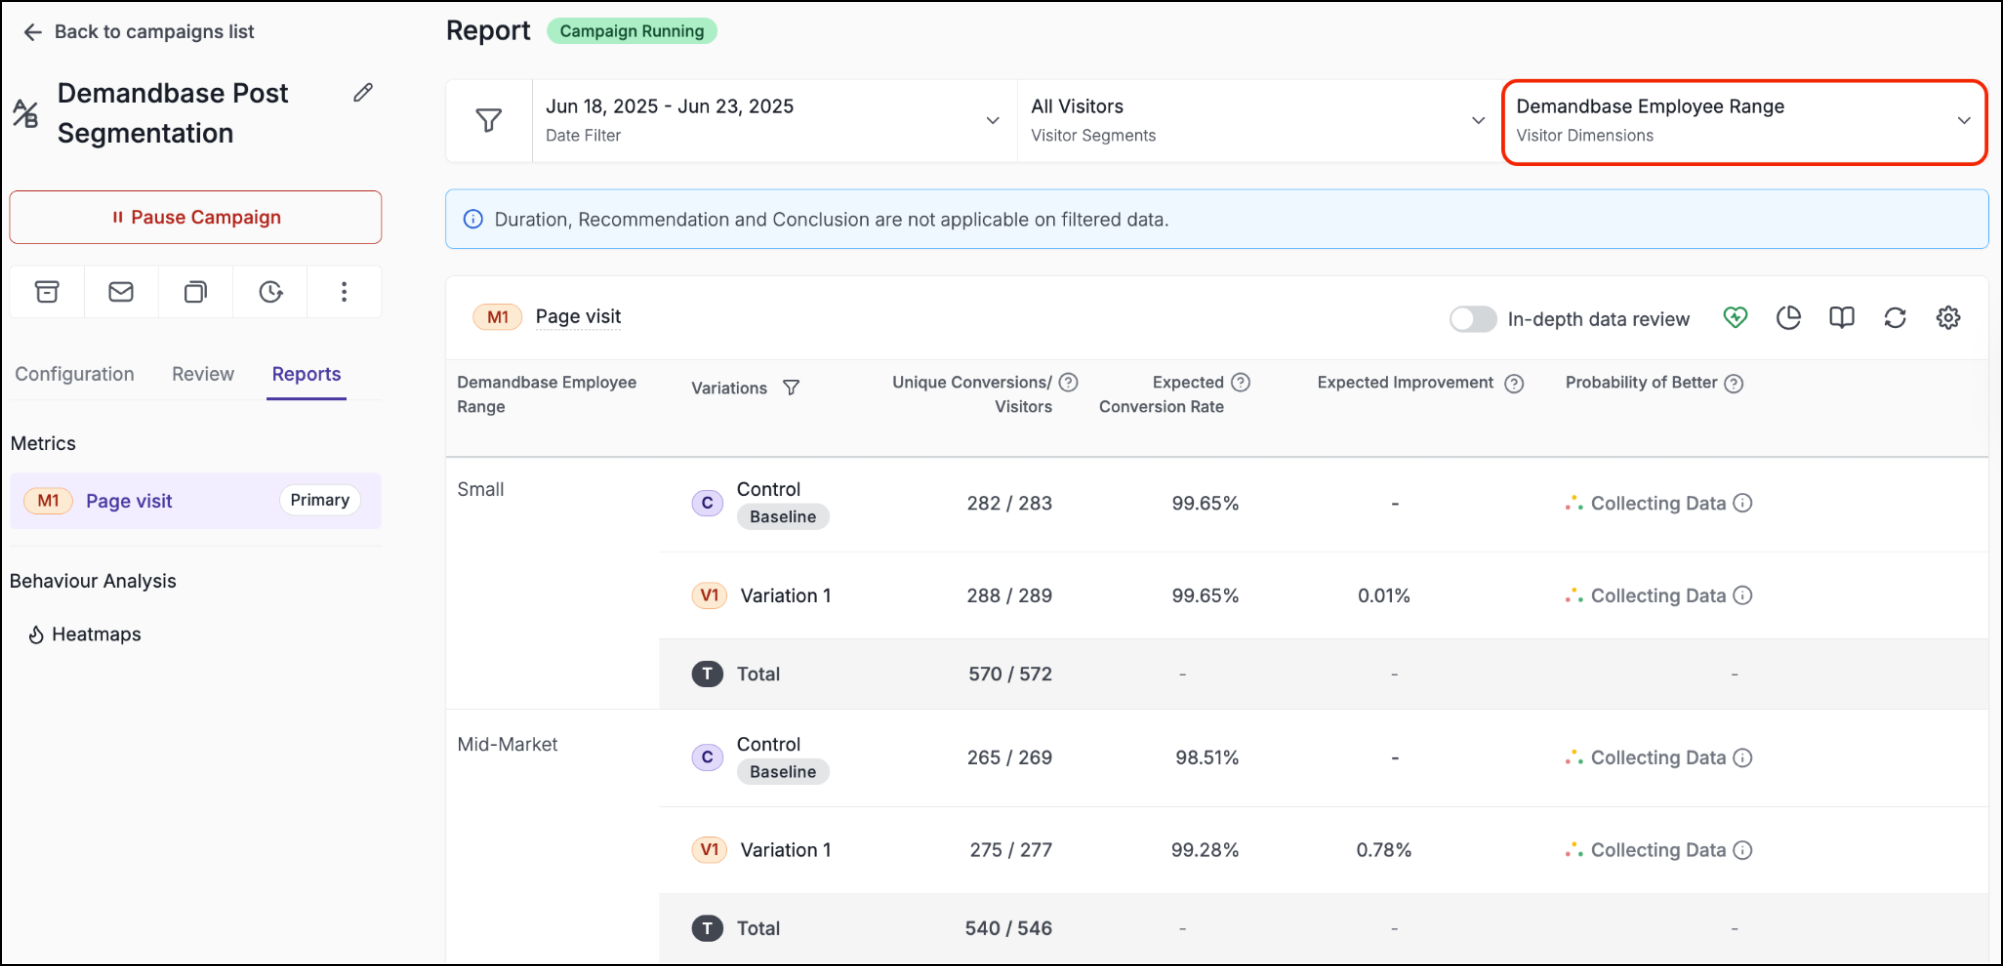Image resolution: width=2003 pixels, height=966 pixels.
Task: Click the clone campaign icon
Action: (196, 292)
